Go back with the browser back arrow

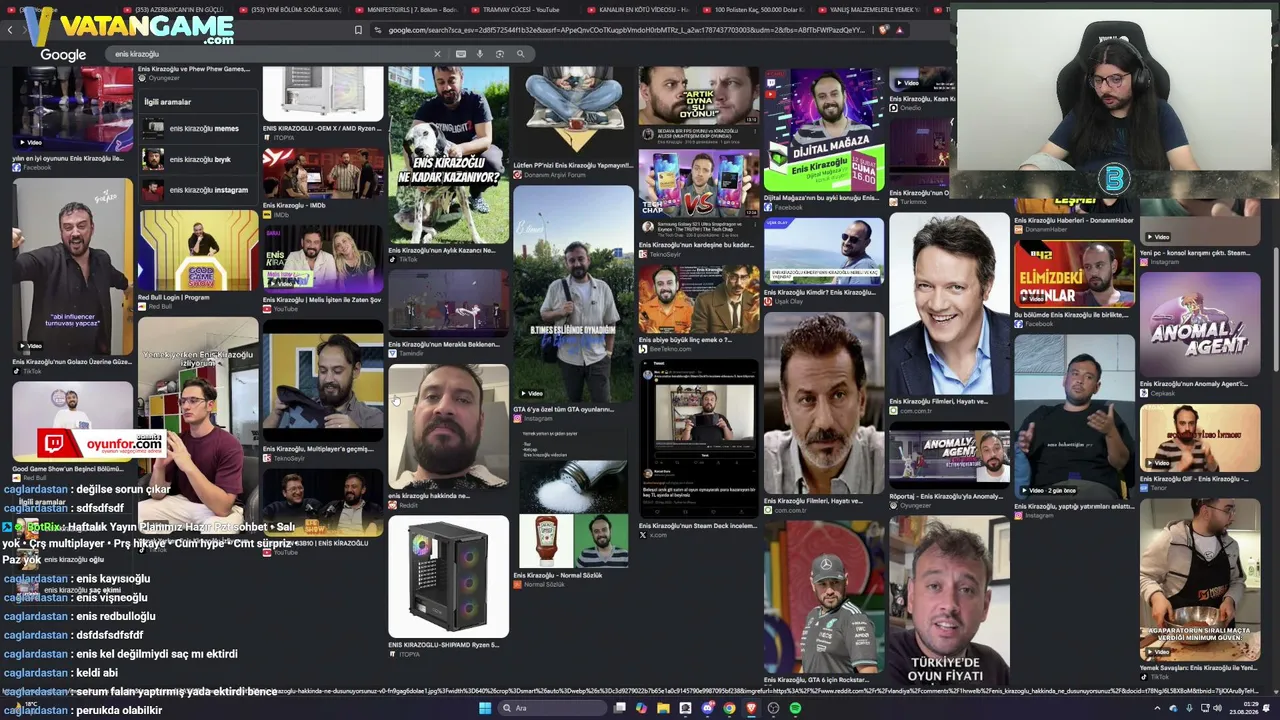[x=10, y=30]
